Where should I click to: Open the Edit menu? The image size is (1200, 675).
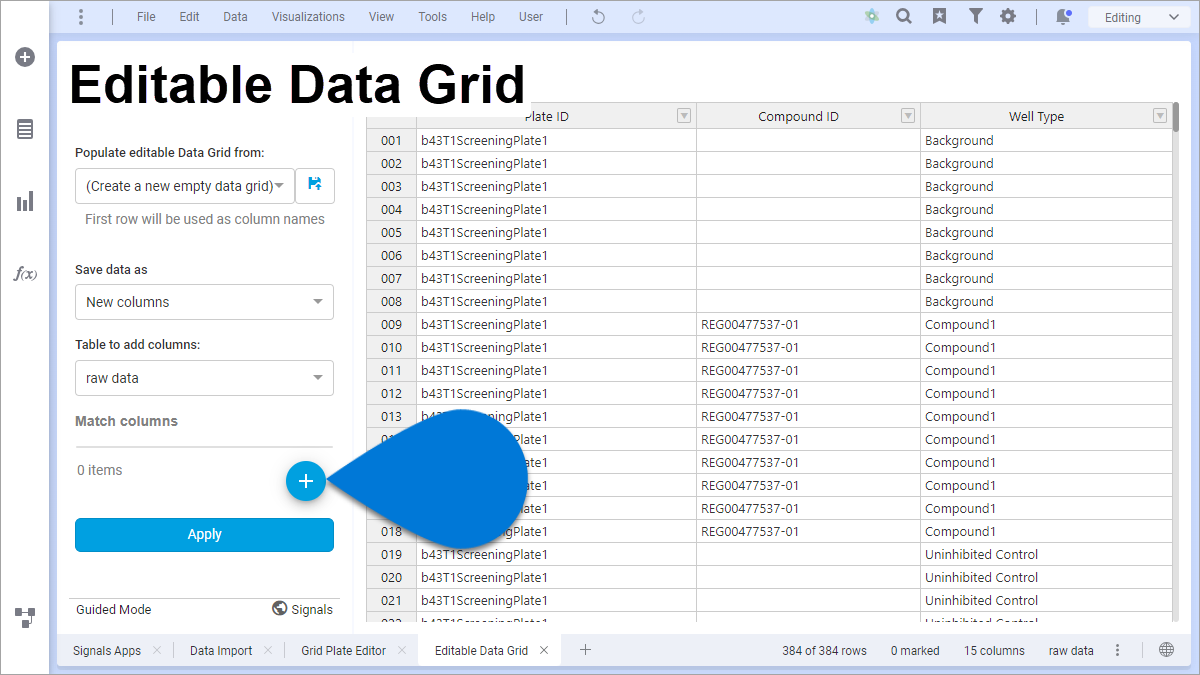[189, 17]
